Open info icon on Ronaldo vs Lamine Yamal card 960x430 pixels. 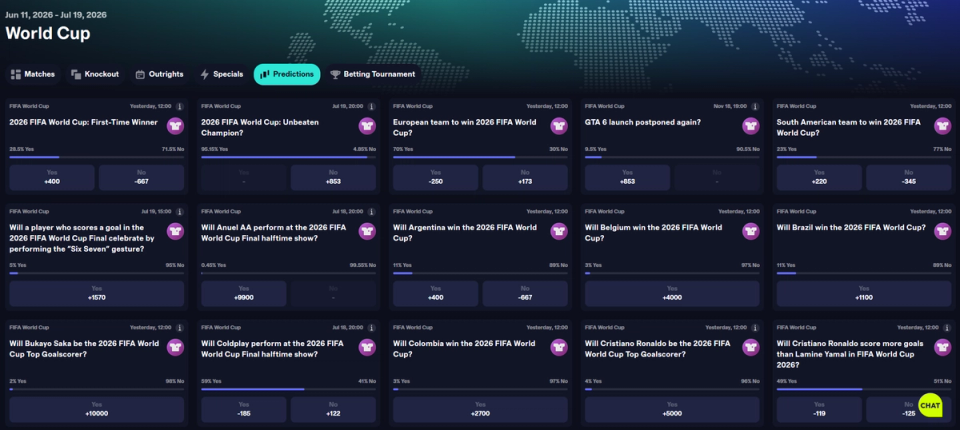pos(948,328)
